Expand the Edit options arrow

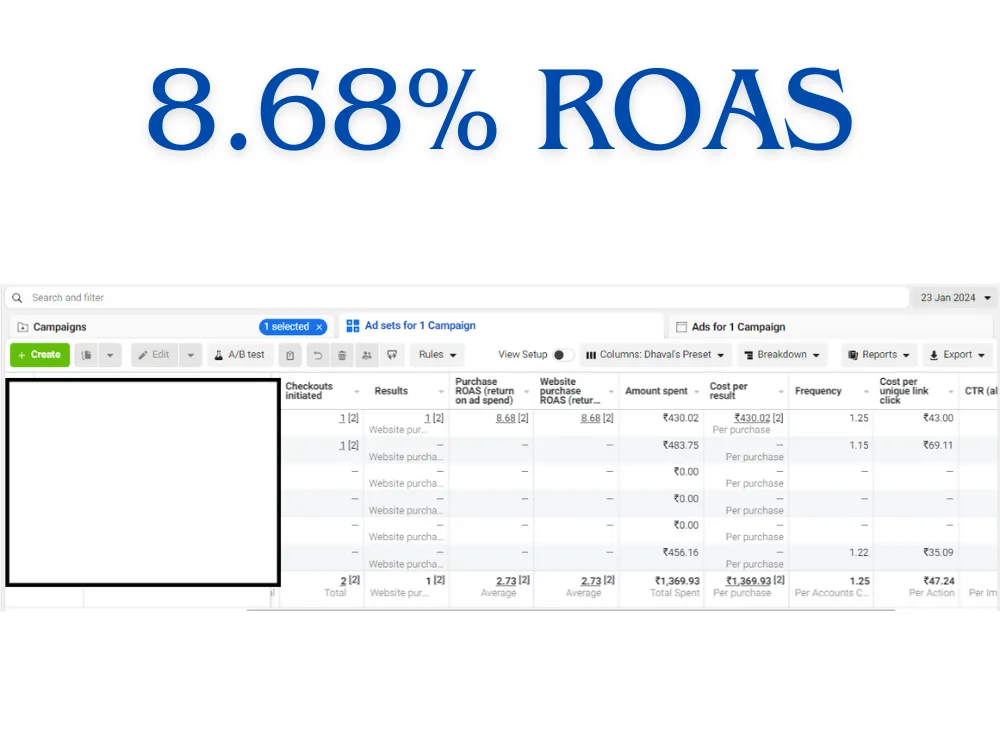[191, 355]
